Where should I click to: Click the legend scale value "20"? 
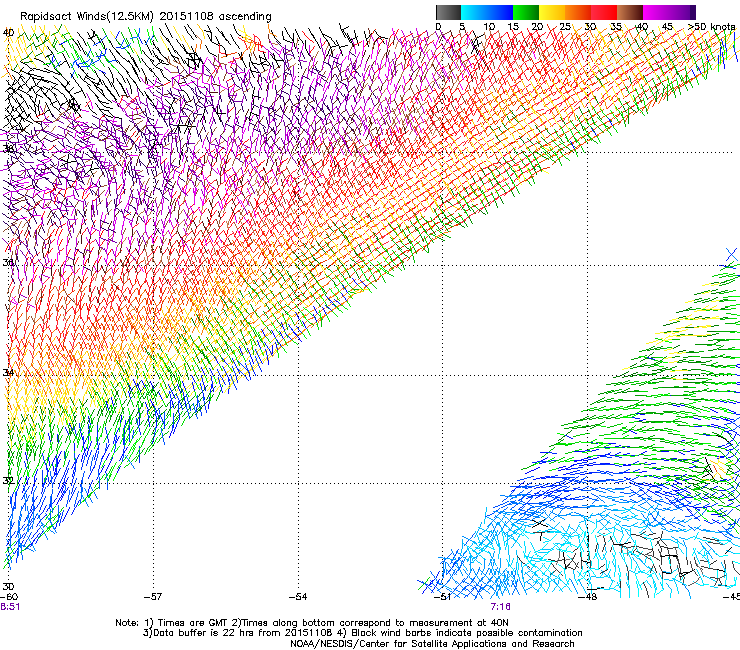(x=538, y=27)
